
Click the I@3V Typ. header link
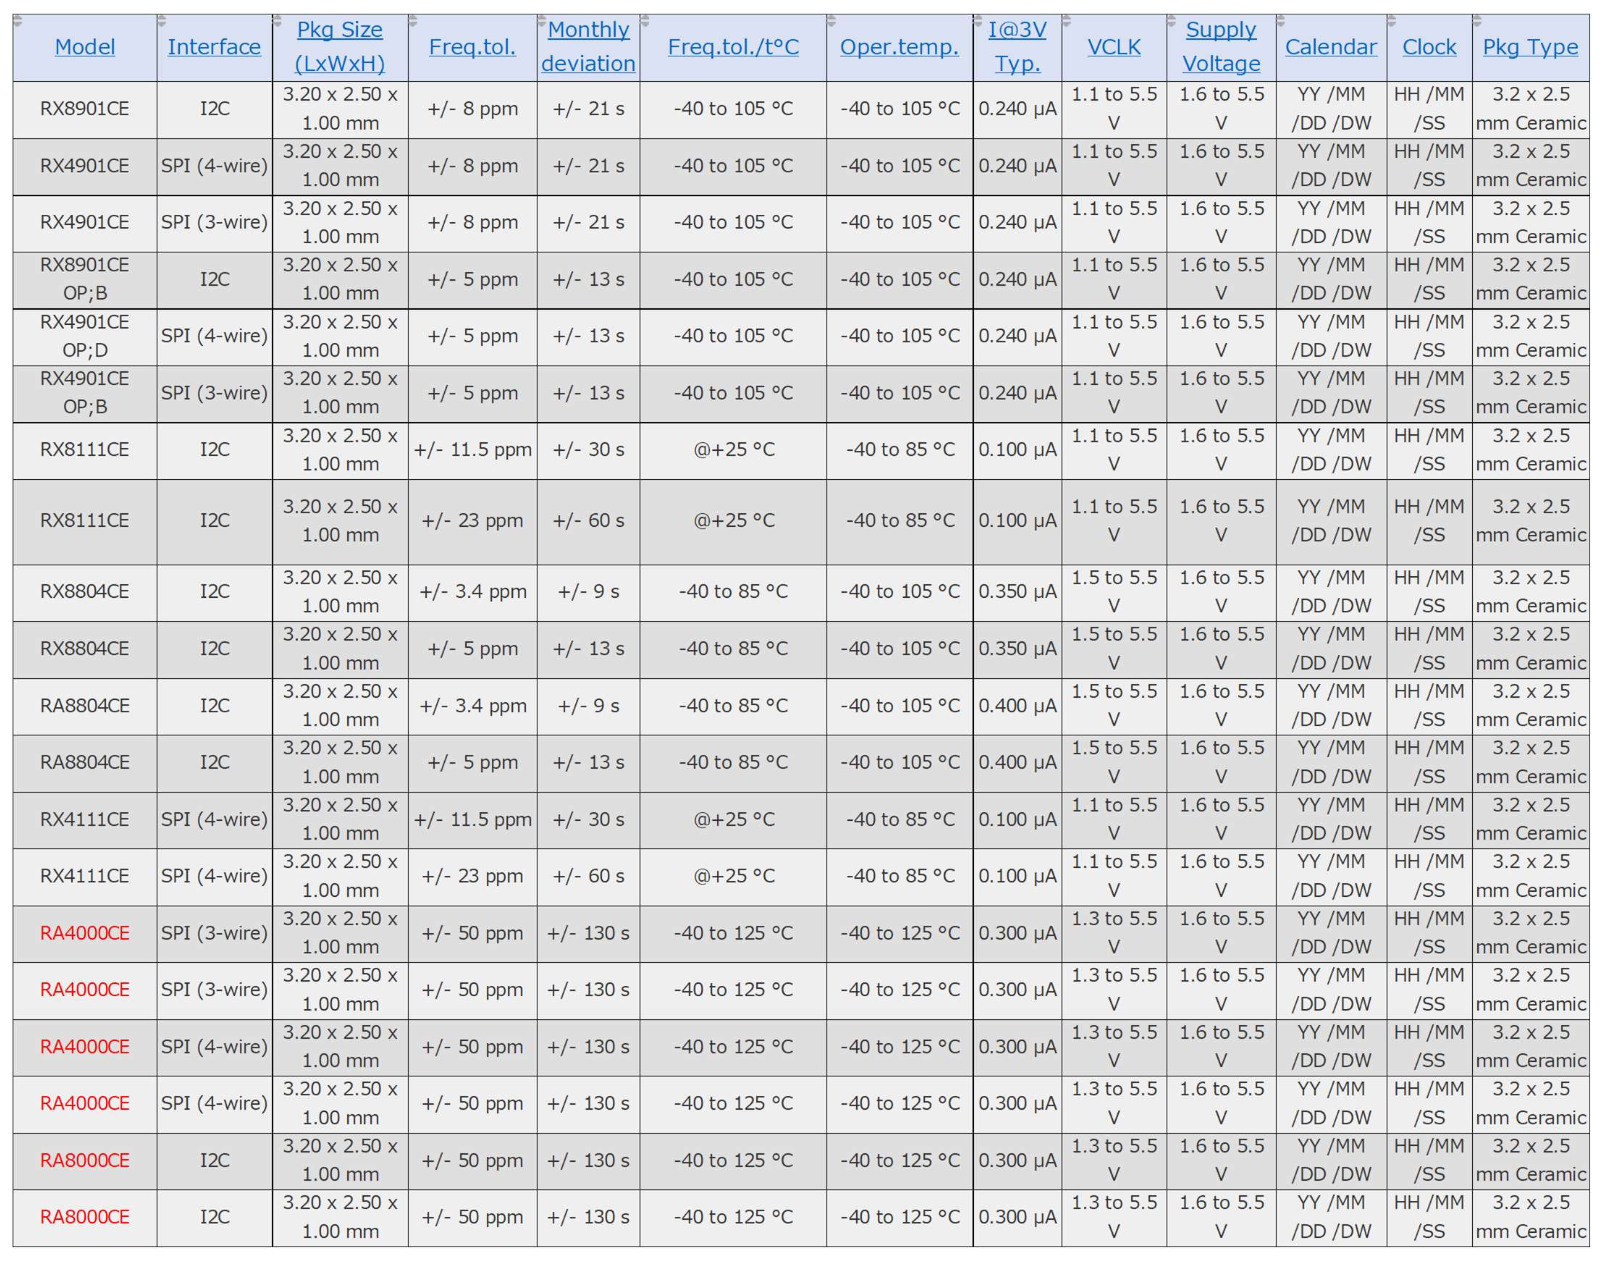coord(1017,47)
